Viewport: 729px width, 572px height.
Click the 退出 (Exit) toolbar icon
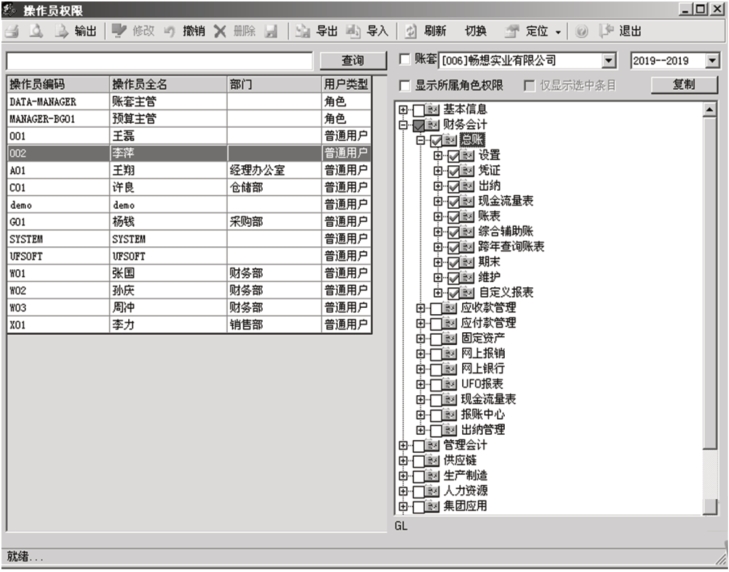point(619,31)
